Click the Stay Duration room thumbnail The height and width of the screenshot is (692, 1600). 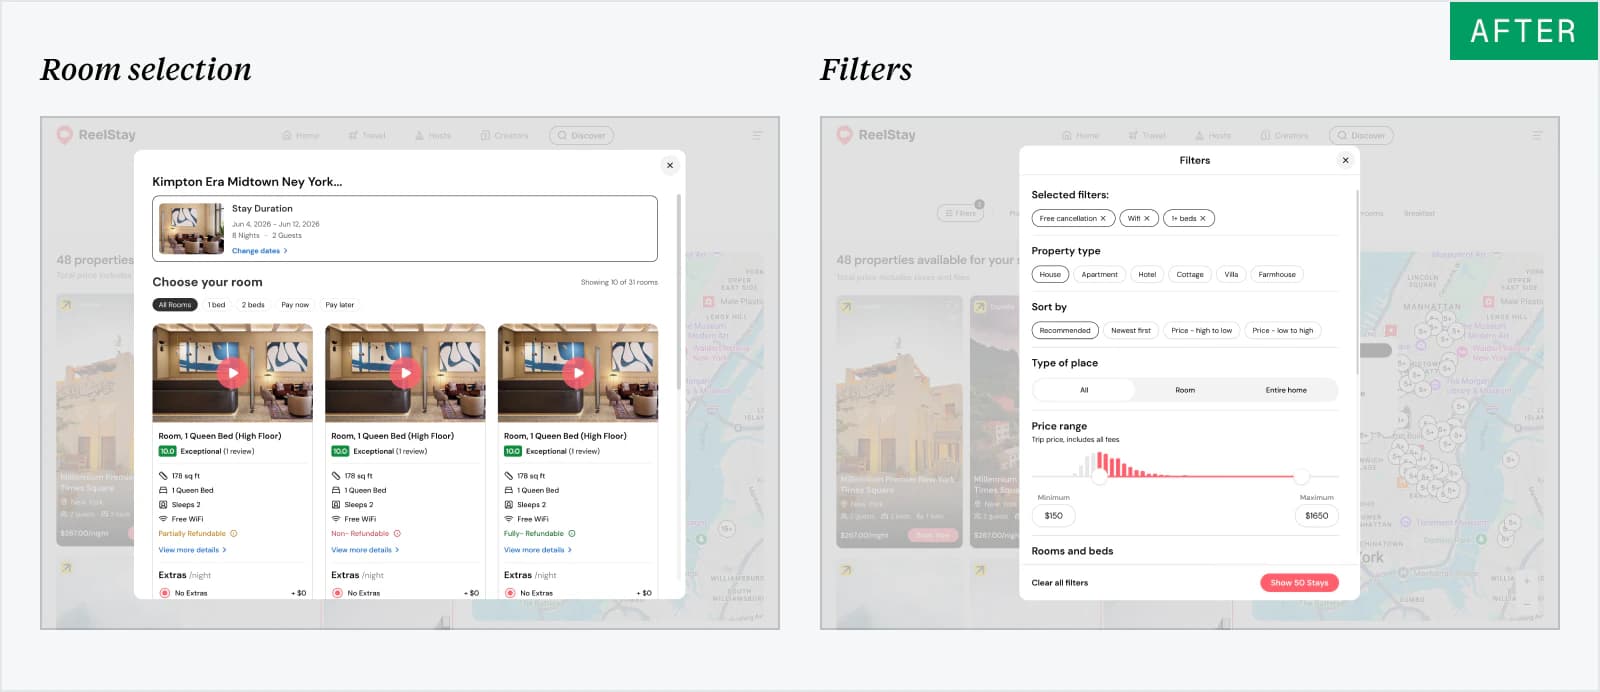(x=192, y=229)
